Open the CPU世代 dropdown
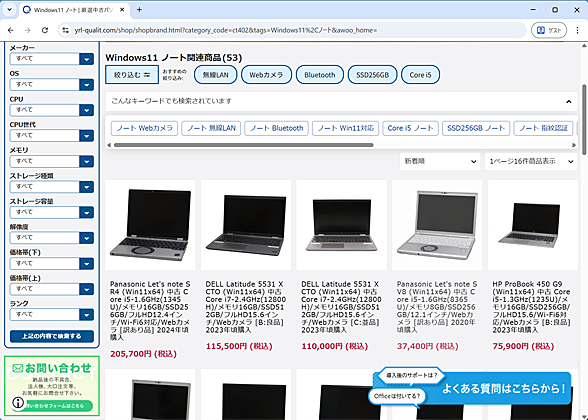The image size is (588, 420). [x=52, y=135]
